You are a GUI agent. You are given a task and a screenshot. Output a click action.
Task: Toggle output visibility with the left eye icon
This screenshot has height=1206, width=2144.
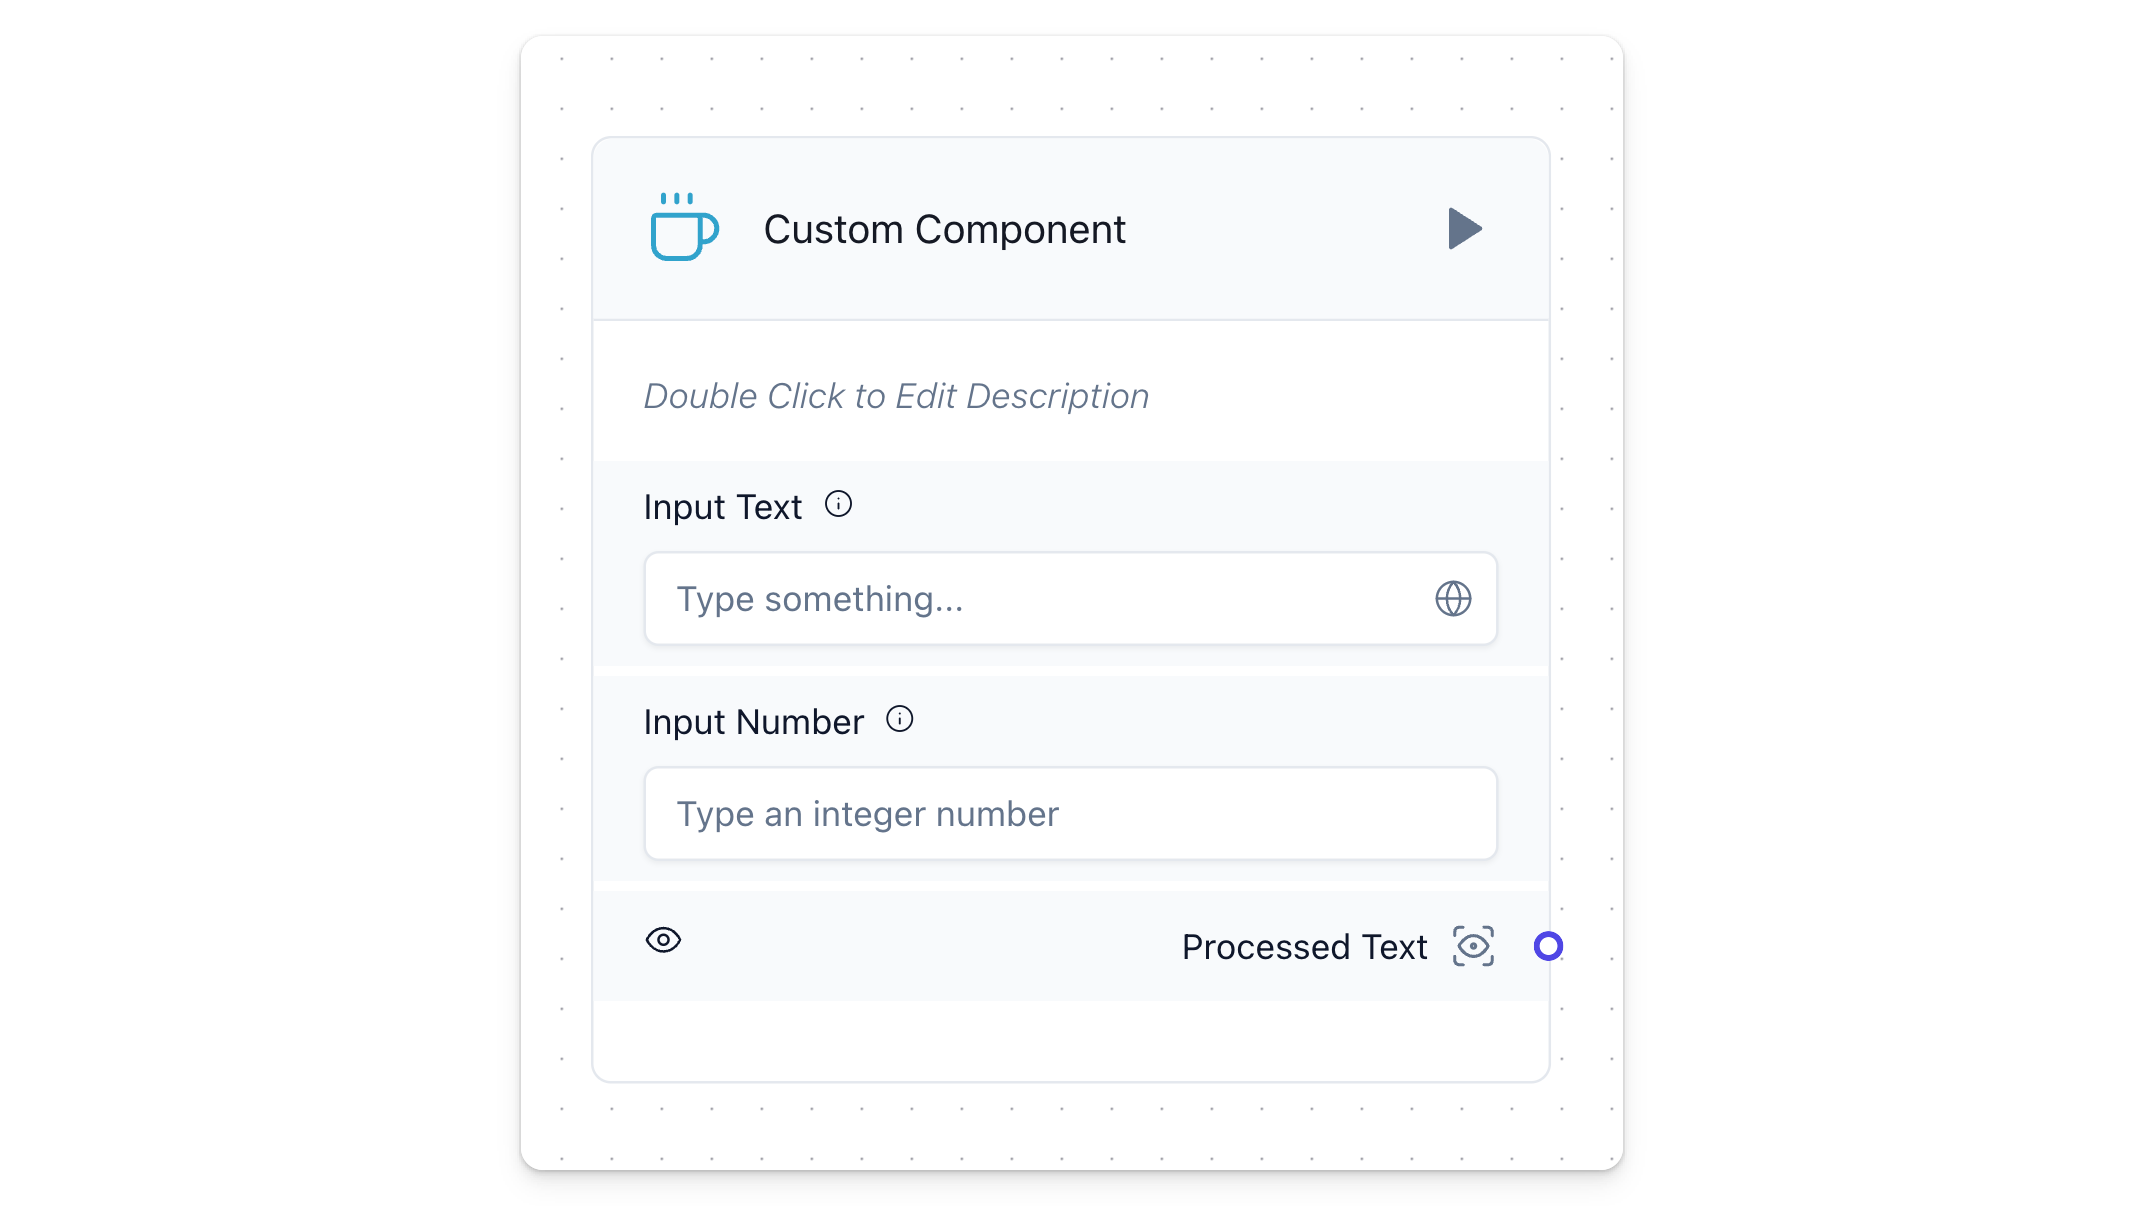pos(663,940)
